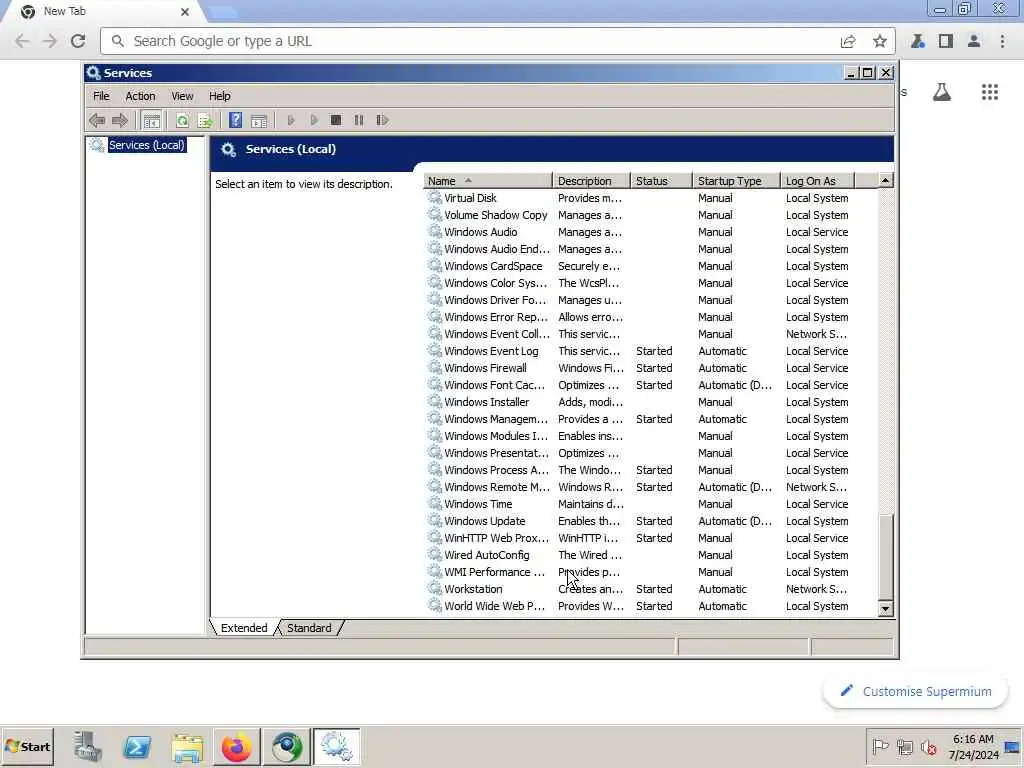Stop service using square toolbar button
Image resolution: width=1024 pixels, height=768 pixels.
click(336, 120)
